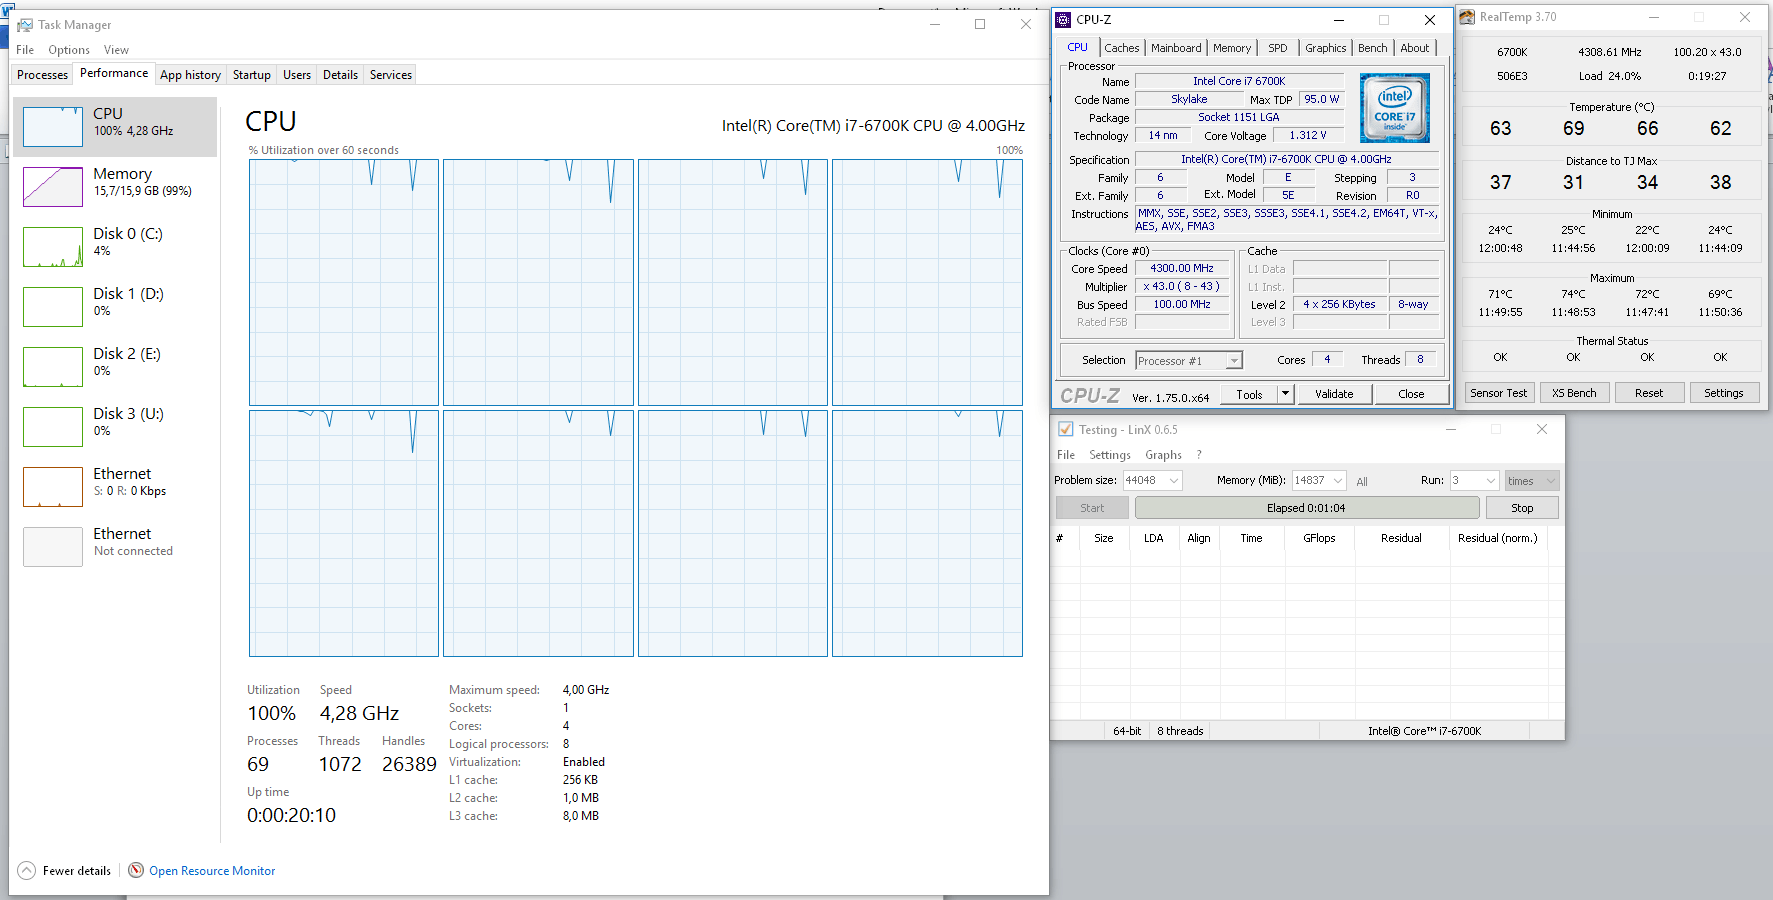Open the ? help menu in LinX
Screen dimensions: 1773x900
[1199, 455]
